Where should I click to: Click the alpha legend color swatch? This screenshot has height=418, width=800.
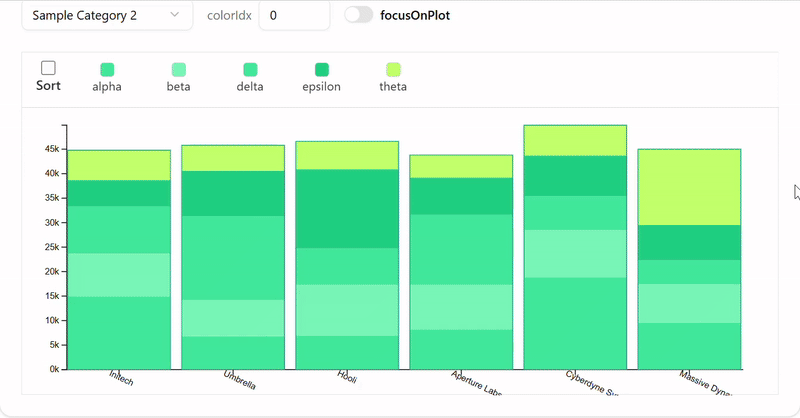pos(107,69)
